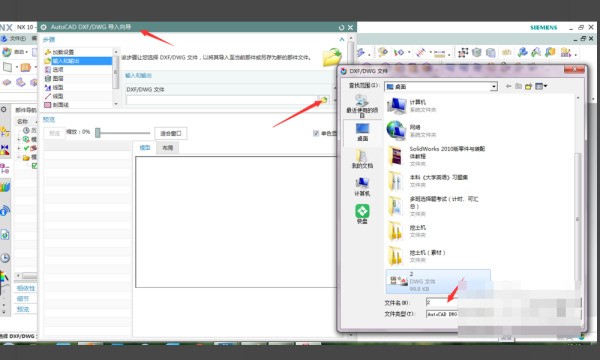The height and width of the screenshot is (360, 600).
Task: Select the 多项选择题考试 folder
Action: coord(433,206)
